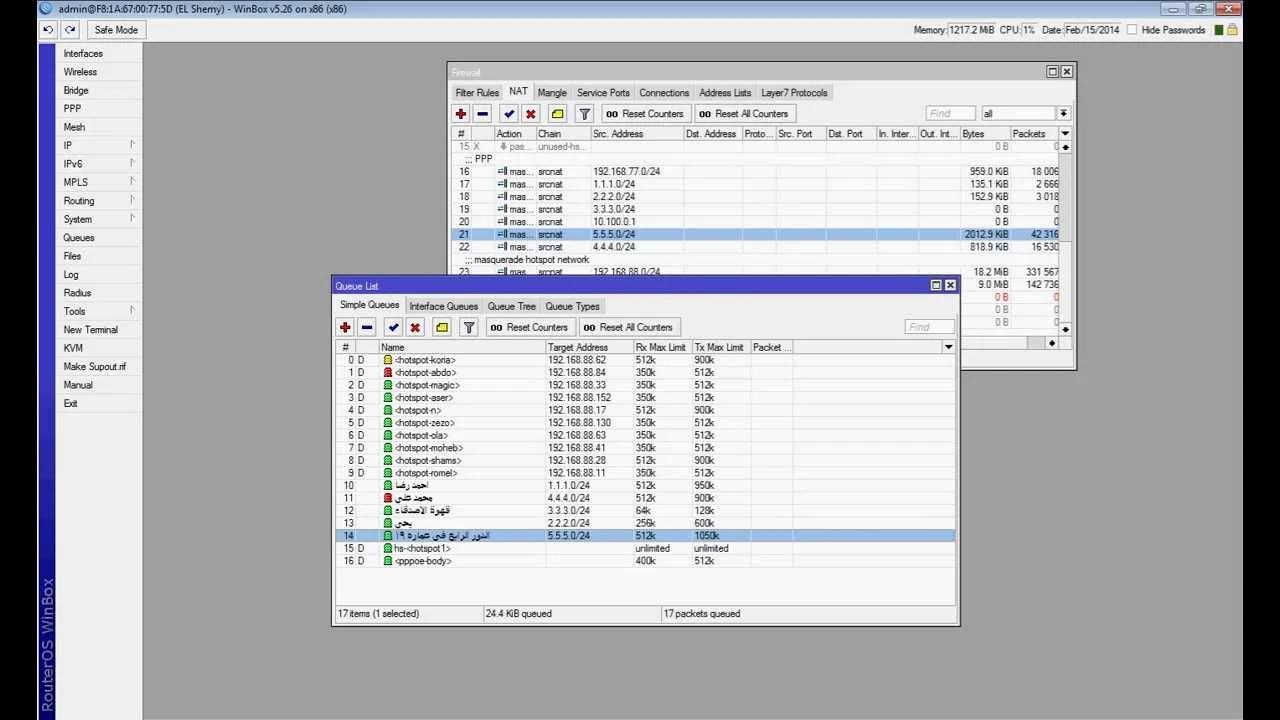Toggle the Safe Mode button
Image resolution: width=1280 pixels, height=720 pixels.
pyautogui.click(x=116, y=30)
